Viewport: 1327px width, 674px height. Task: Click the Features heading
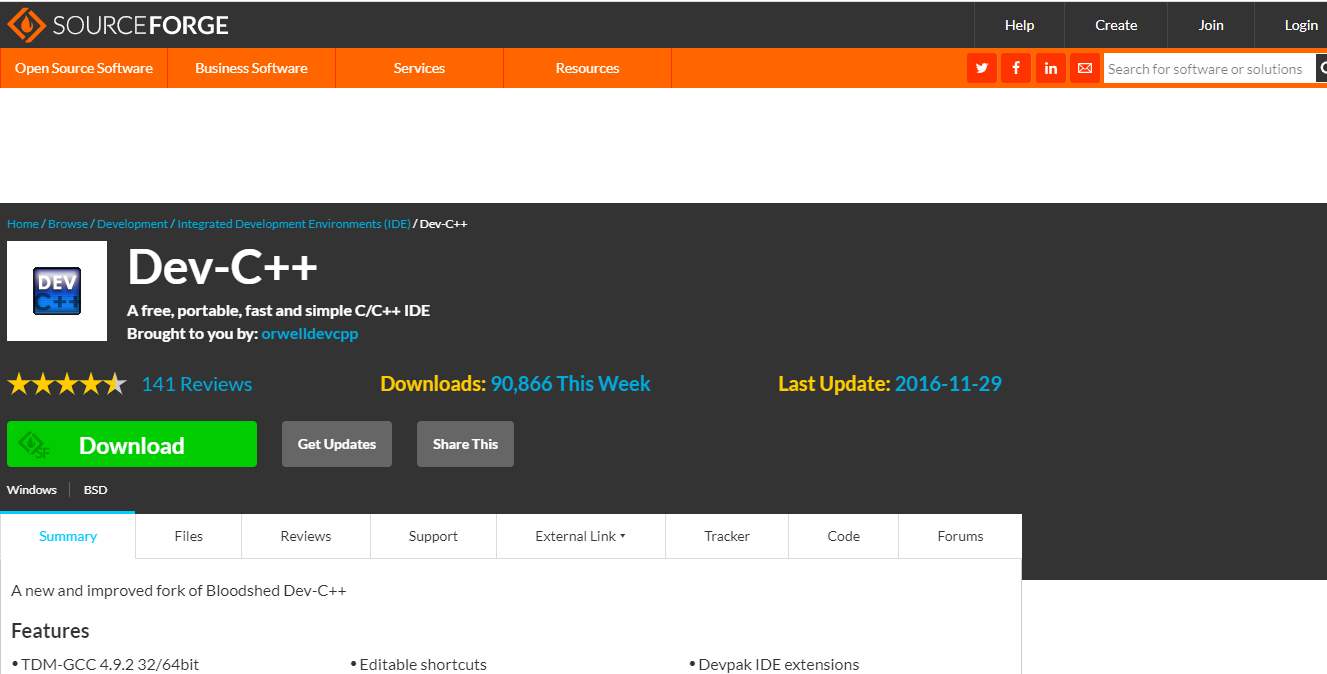click(x=50, y=631)
